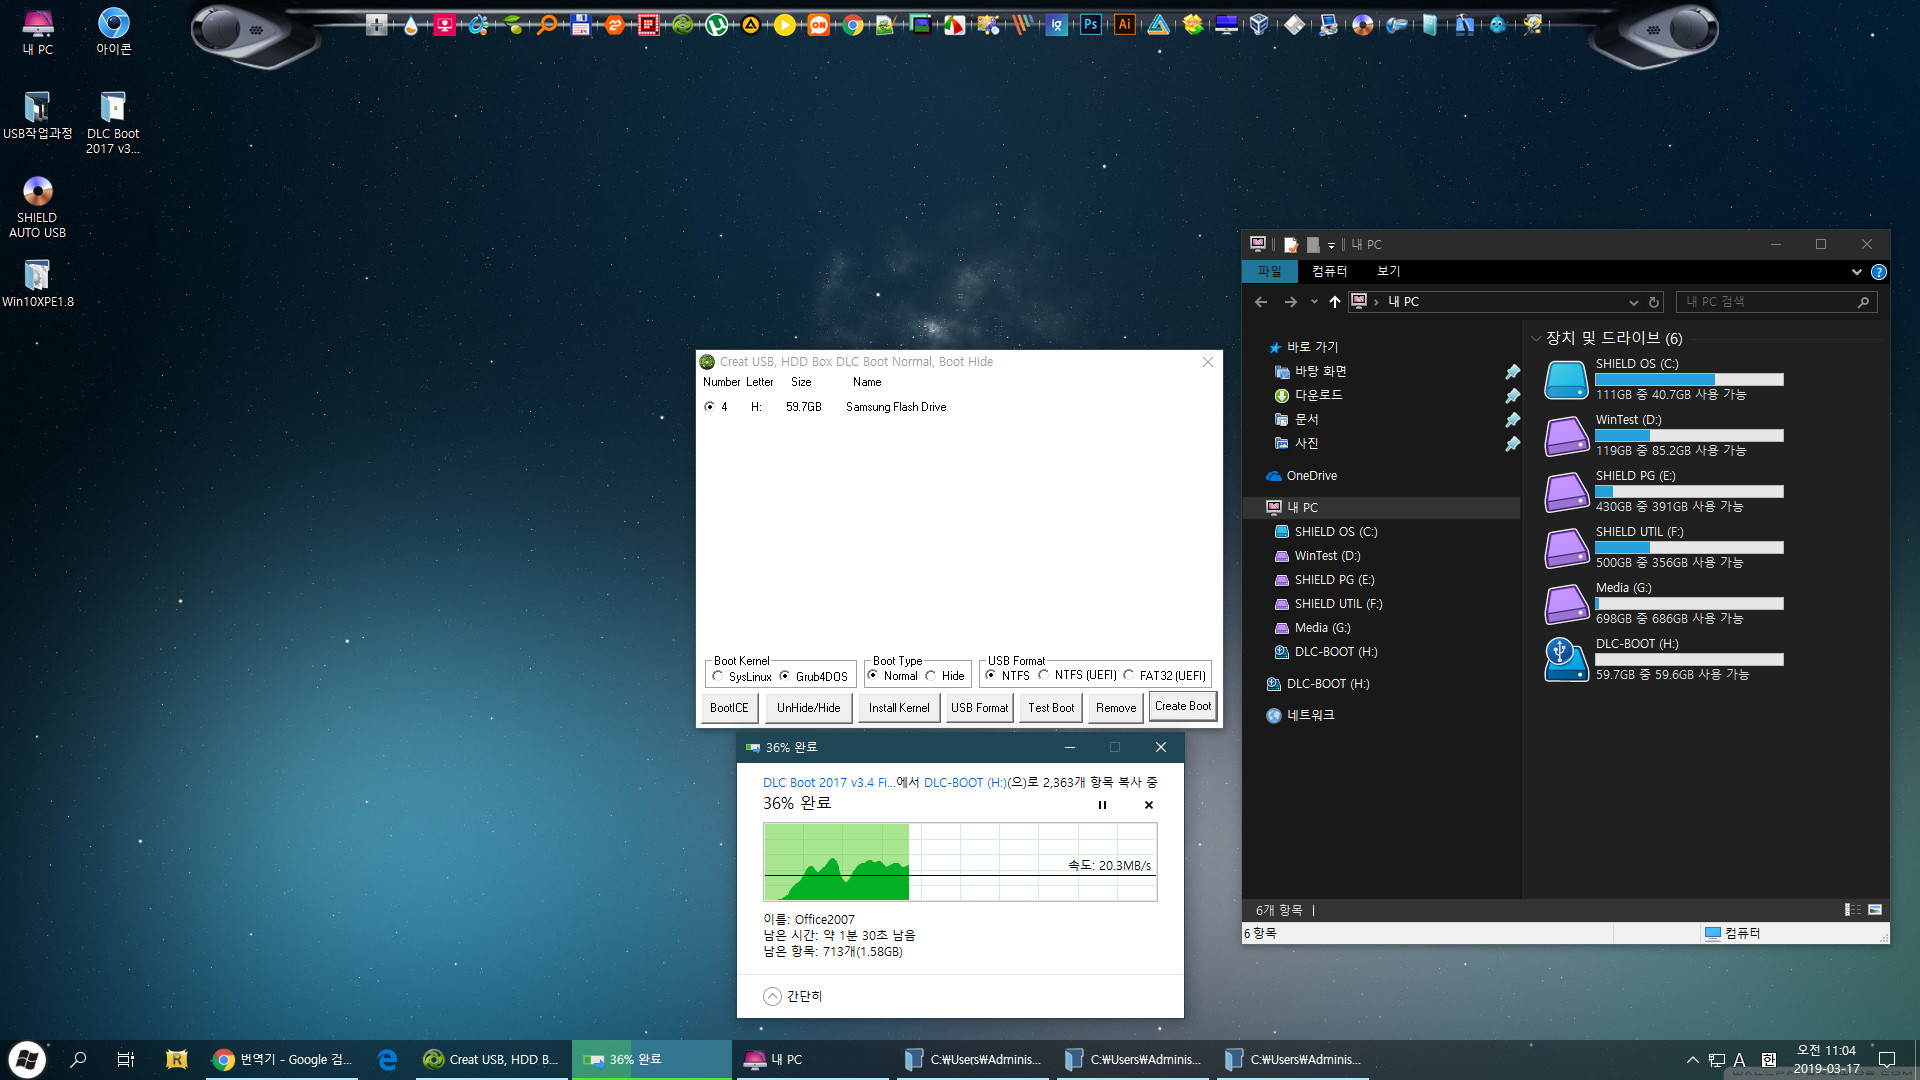Open SHIELD AUTO USB desktop icon
Screen dimensions: 1920x1080
point(37,207)
